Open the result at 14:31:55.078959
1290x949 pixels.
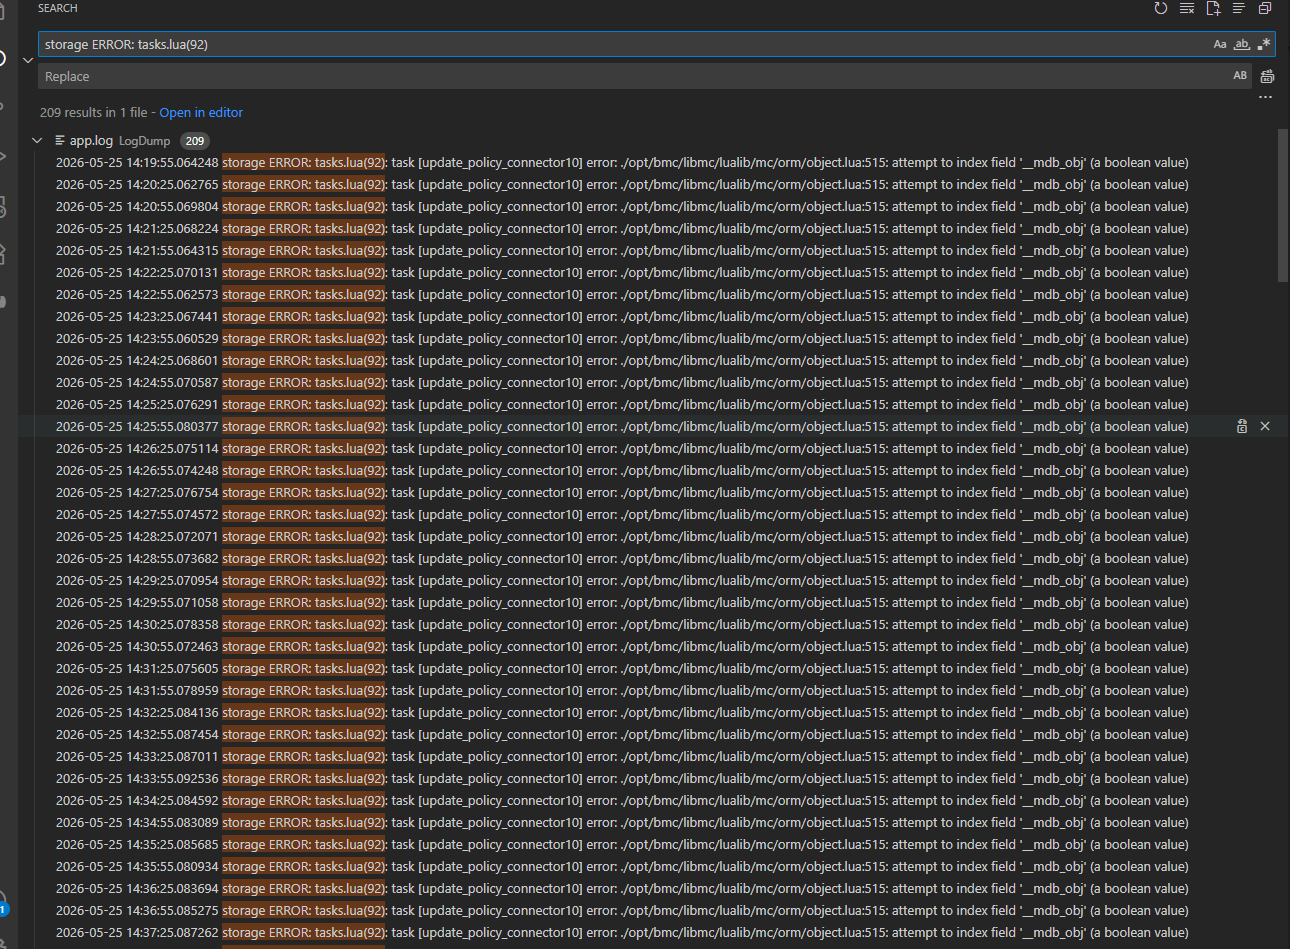[x=622, y=690]
